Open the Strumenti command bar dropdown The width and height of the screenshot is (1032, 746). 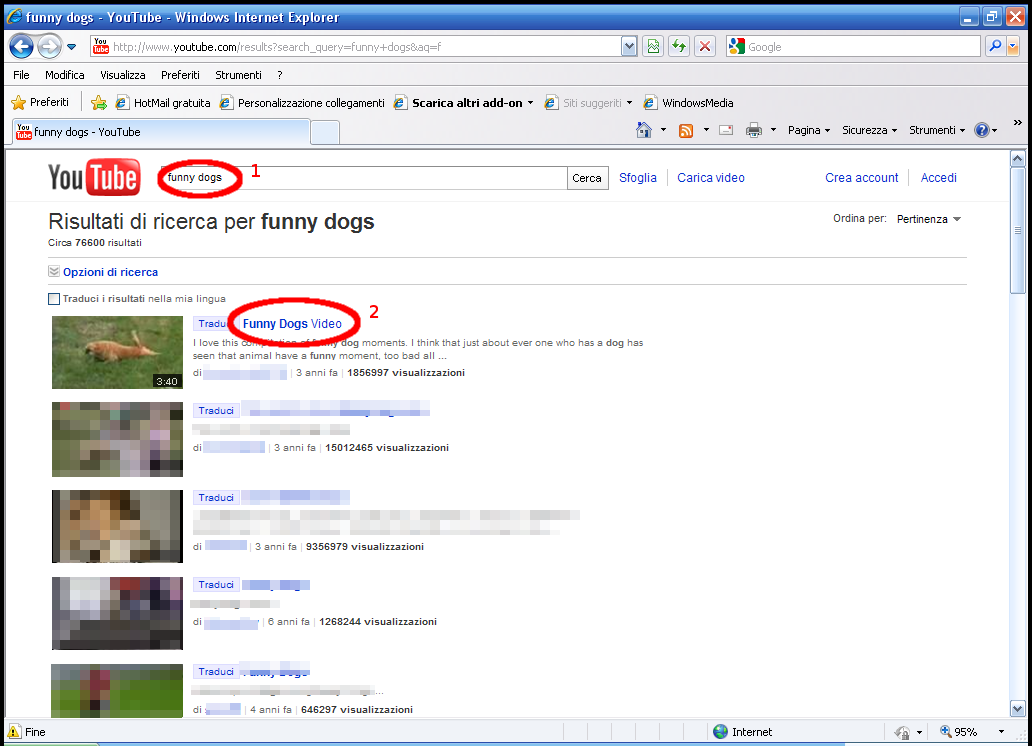pos(937,130)
